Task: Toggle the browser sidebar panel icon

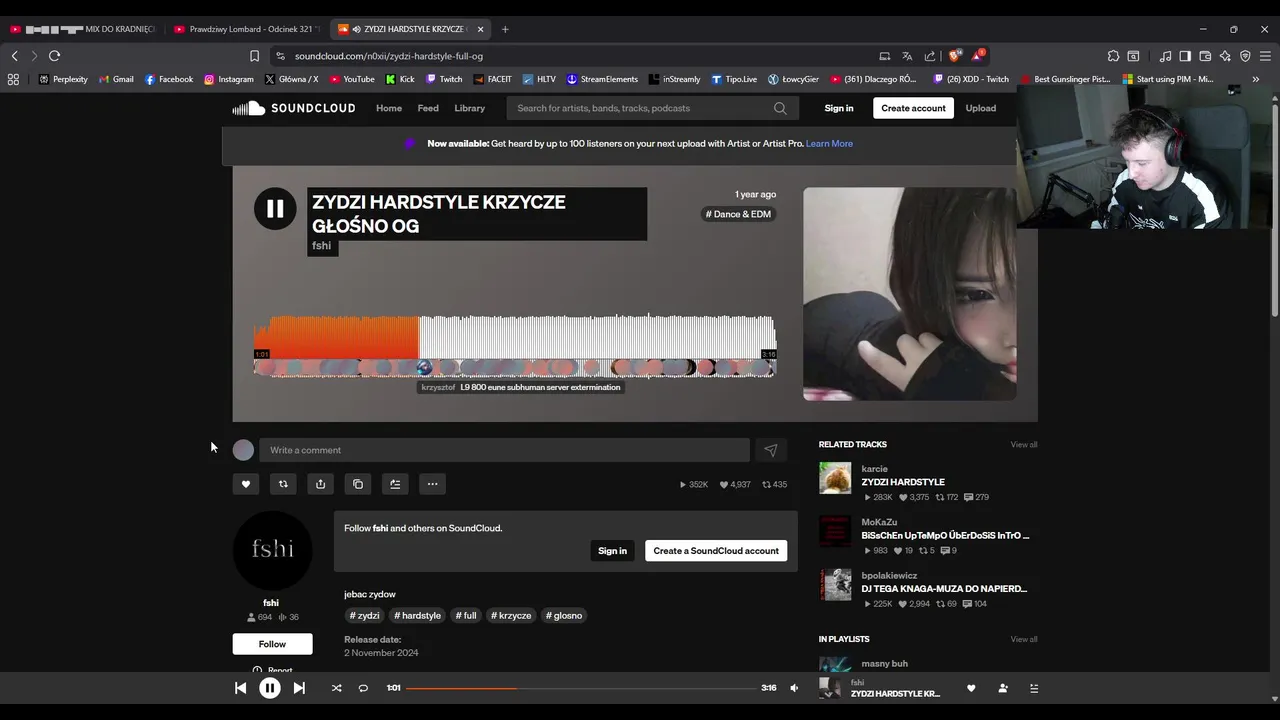Action: pyautogui.click(x=1185, y=56)
